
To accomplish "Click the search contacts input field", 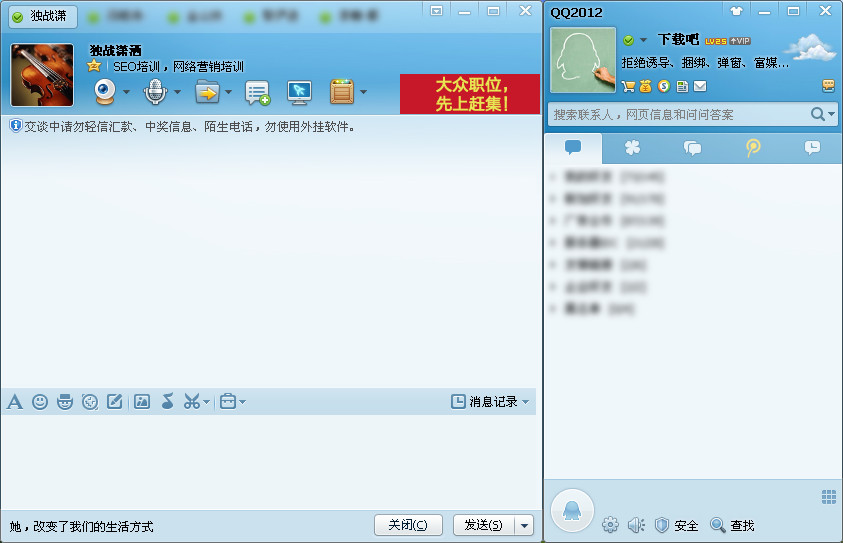I will pos(680,115).
